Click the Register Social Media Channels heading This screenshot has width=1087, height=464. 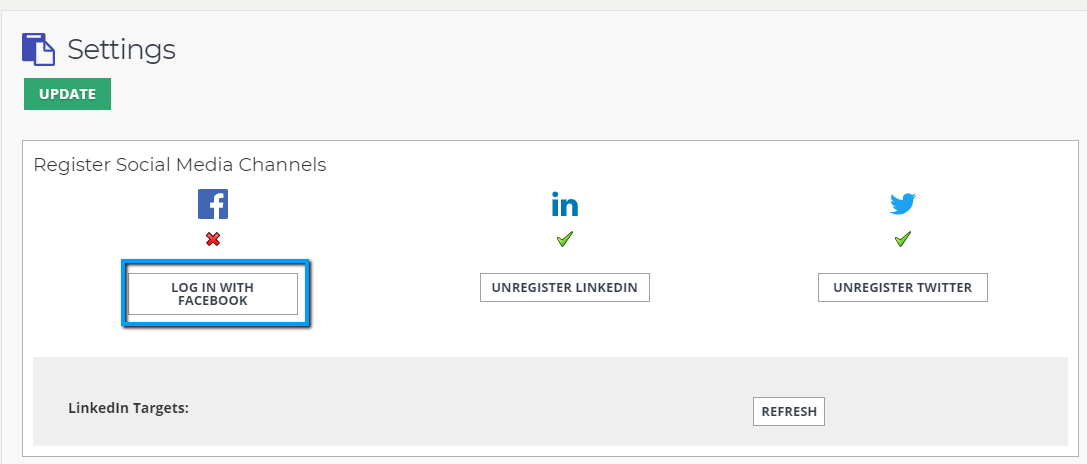(180, 165)
